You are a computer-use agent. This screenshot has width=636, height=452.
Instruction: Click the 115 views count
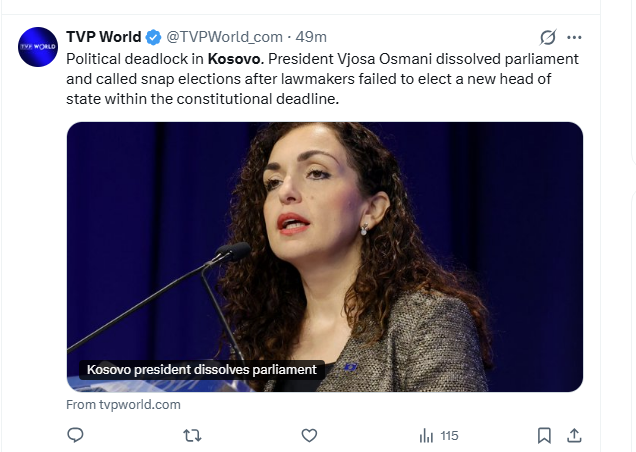pyautogui.click(x=449, y=435)
